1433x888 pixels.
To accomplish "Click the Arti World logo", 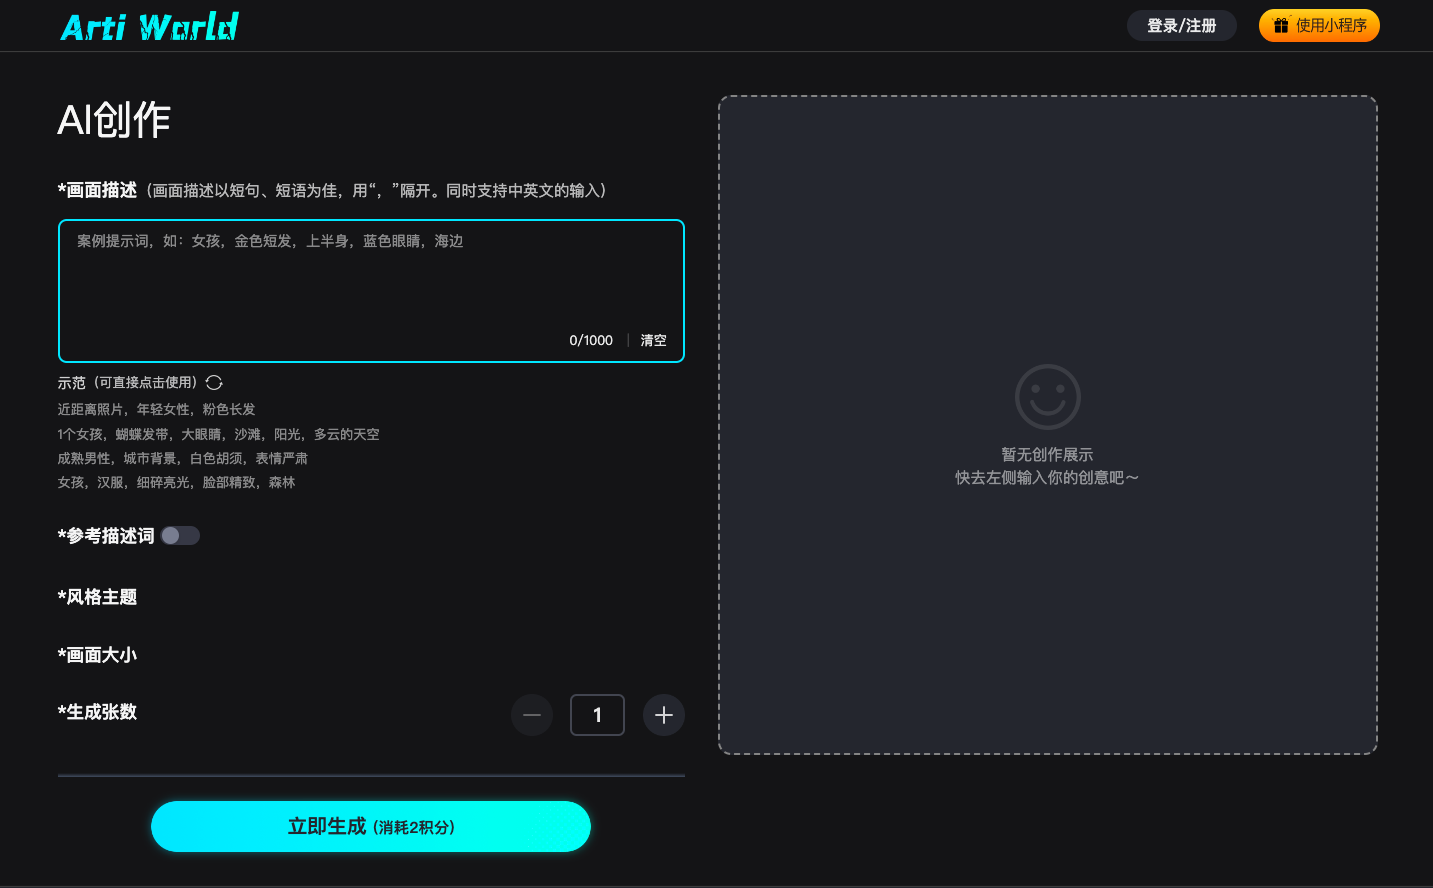I will click(150, 27).
